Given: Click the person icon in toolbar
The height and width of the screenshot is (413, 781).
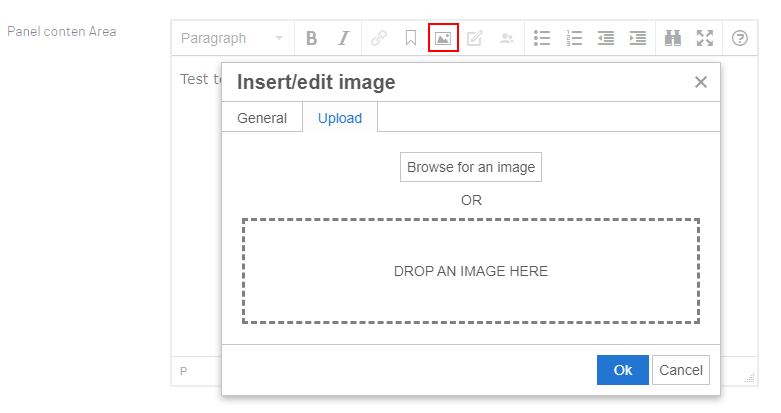Looking at the screenshot, I should pyautogui.click(x=507, y=38).
